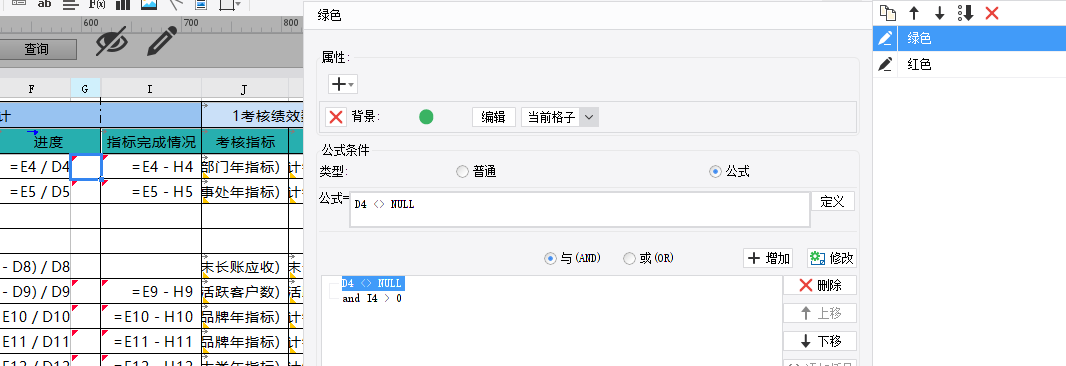Viewport: 1066px width, 366px height.
Task: Click the pencil icon beside 绿色
Action: (885, 39)
